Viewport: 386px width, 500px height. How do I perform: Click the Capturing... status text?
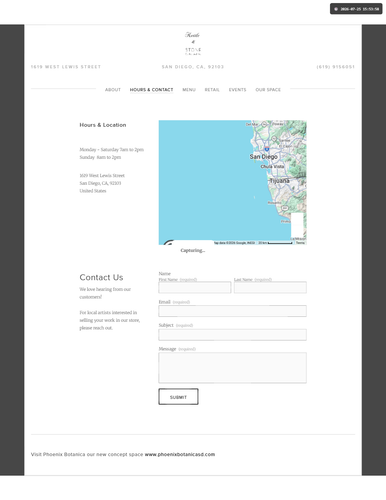tap(193, 250)
